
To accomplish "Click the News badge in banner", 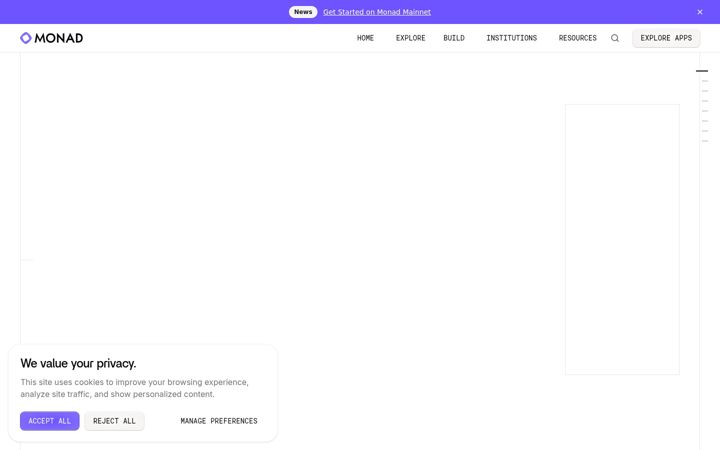I will 303,12.
